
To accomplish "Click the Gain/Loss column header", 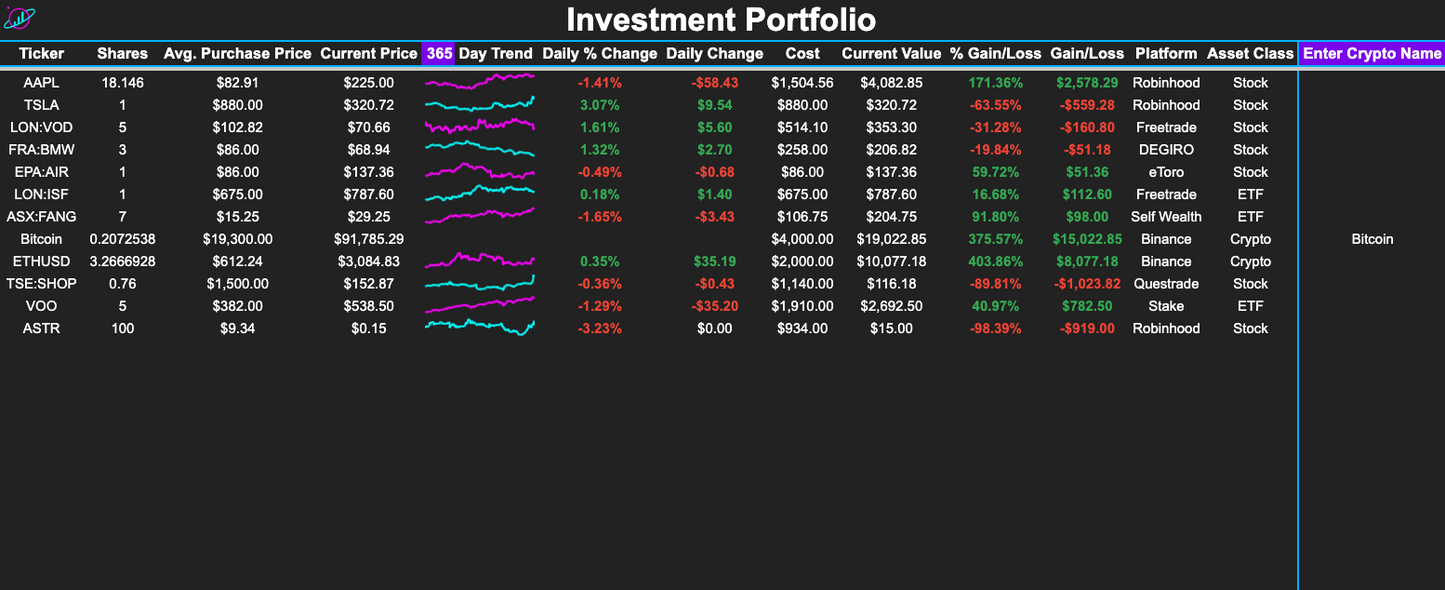I will coord(1086,53).
